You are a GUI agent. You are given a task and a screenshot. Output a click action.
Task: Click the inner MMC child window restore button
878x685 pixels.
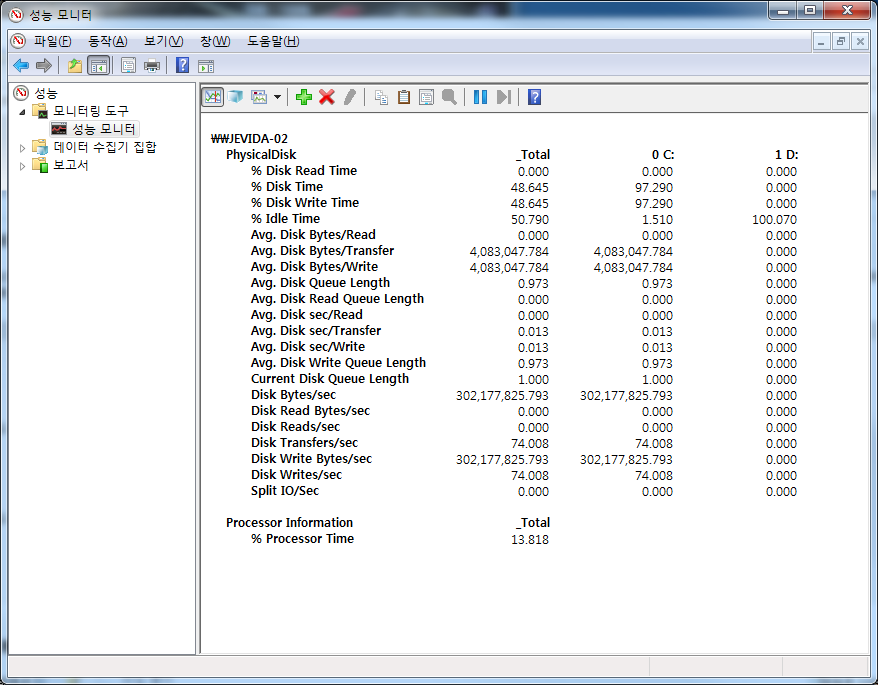click(x=840, y=41)
